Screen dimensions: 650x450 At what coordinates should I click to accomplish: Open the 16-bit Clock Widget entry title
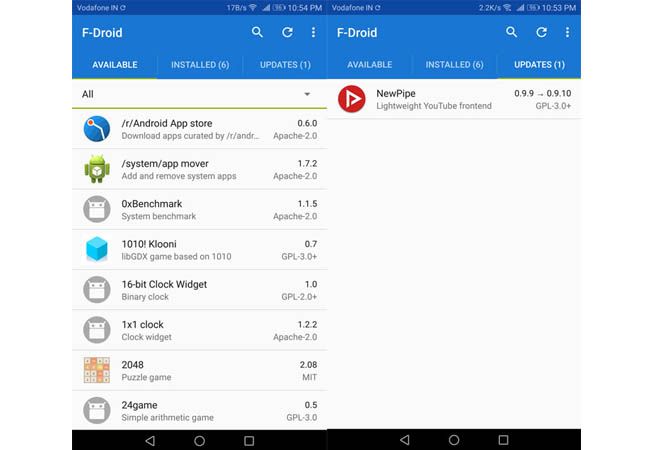tap(164, 284)
